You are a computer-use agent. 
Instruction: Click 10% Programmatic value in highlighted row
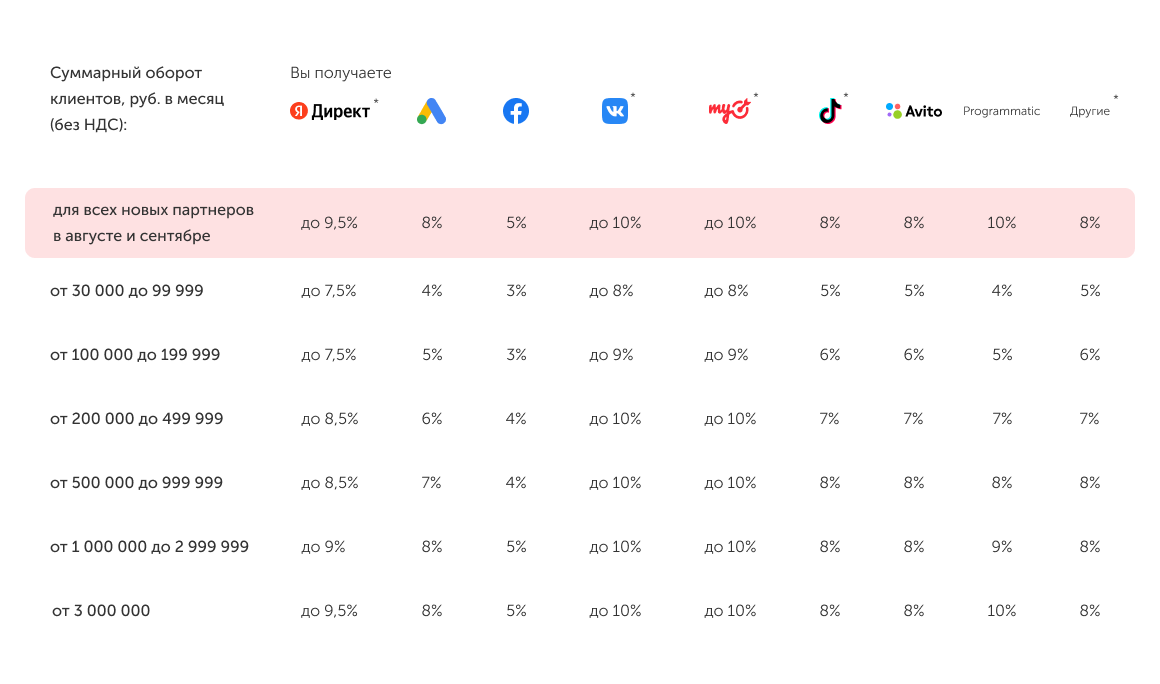click(x=1001, y=223)
